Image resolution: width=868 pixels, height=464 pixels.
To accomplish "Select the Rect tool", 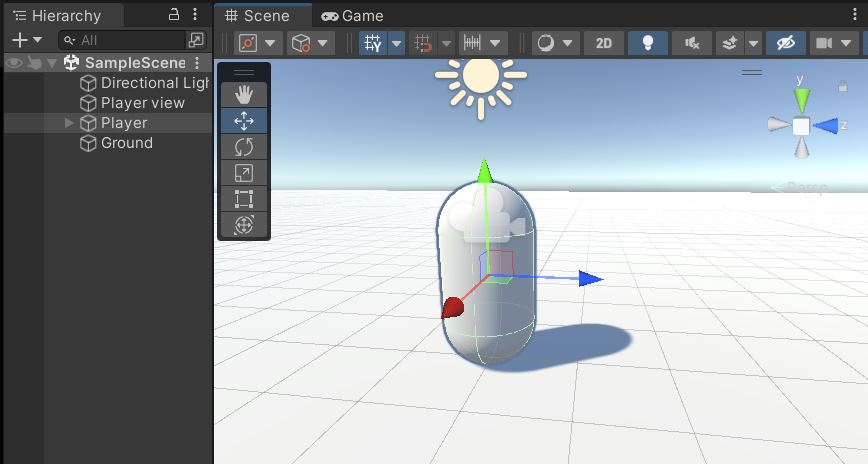I will click(244, 198).
